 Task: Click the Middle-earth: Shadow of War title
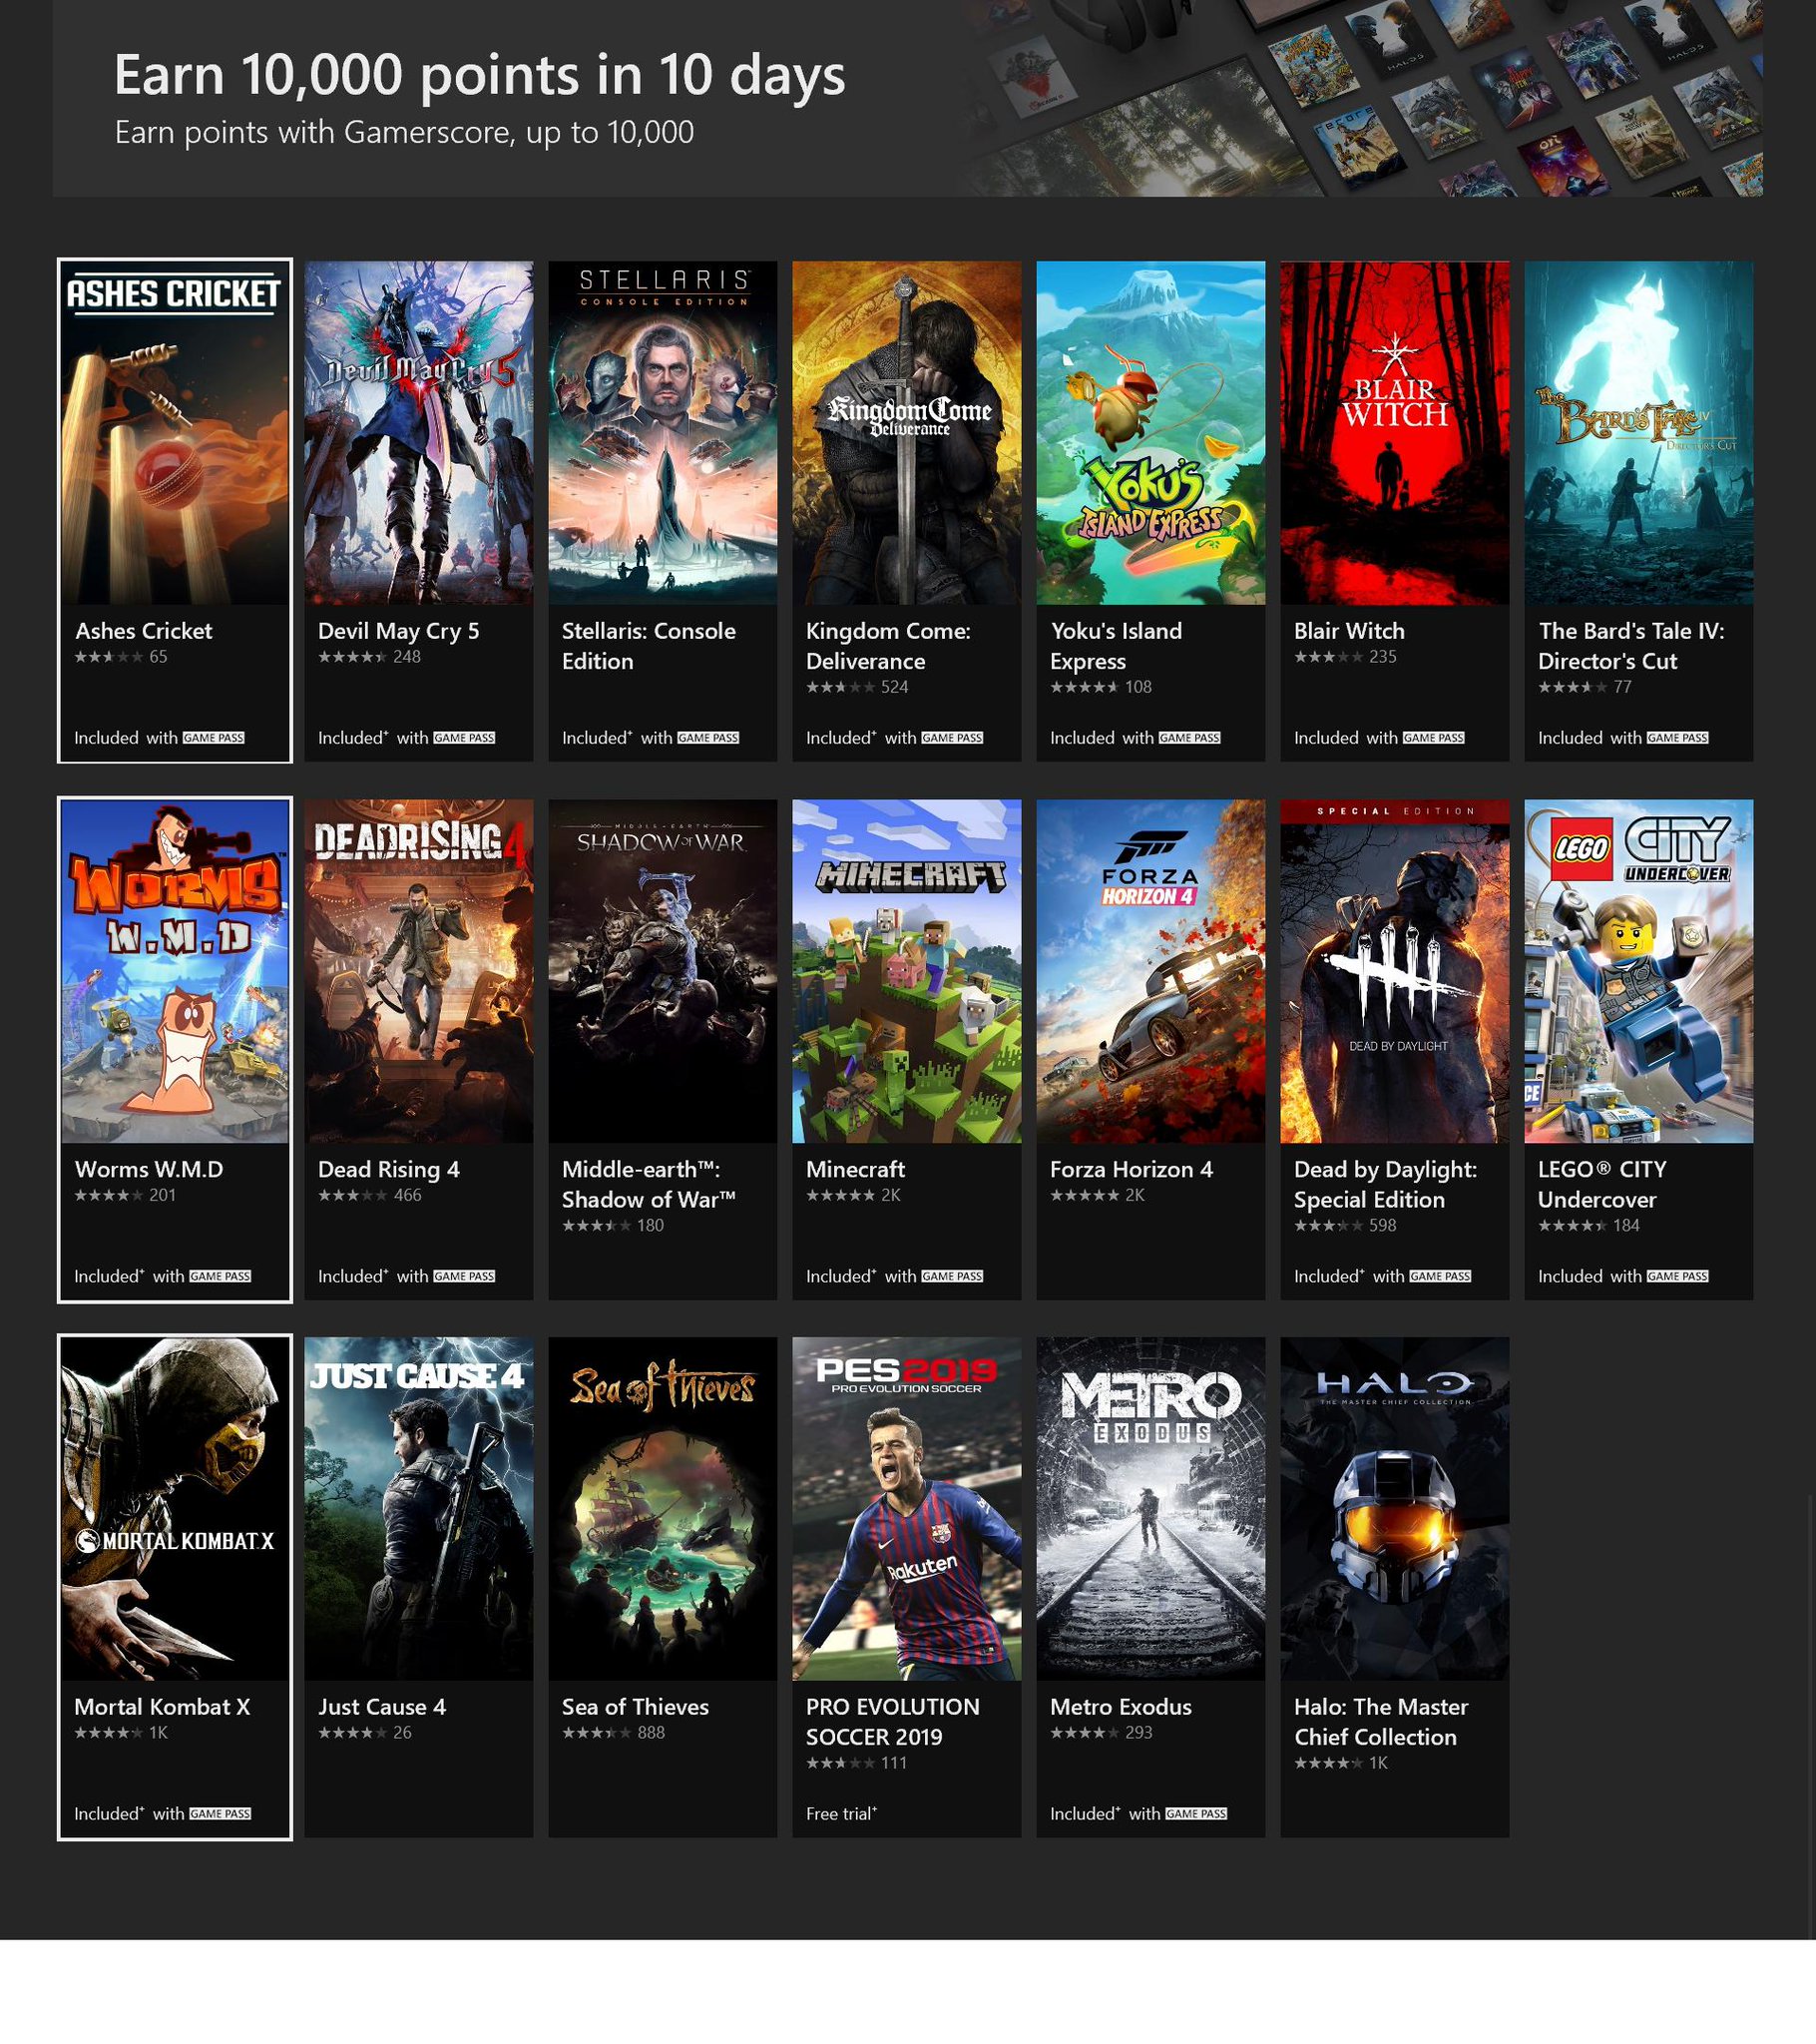tap(649, 1184)
